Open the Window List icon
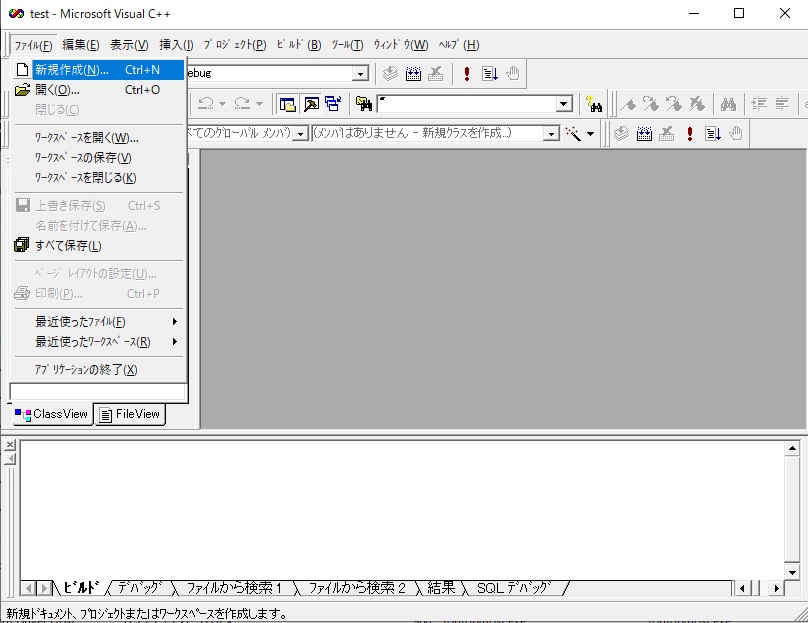Viewport: 808px width, 623px height. click(x=333, y=104)
